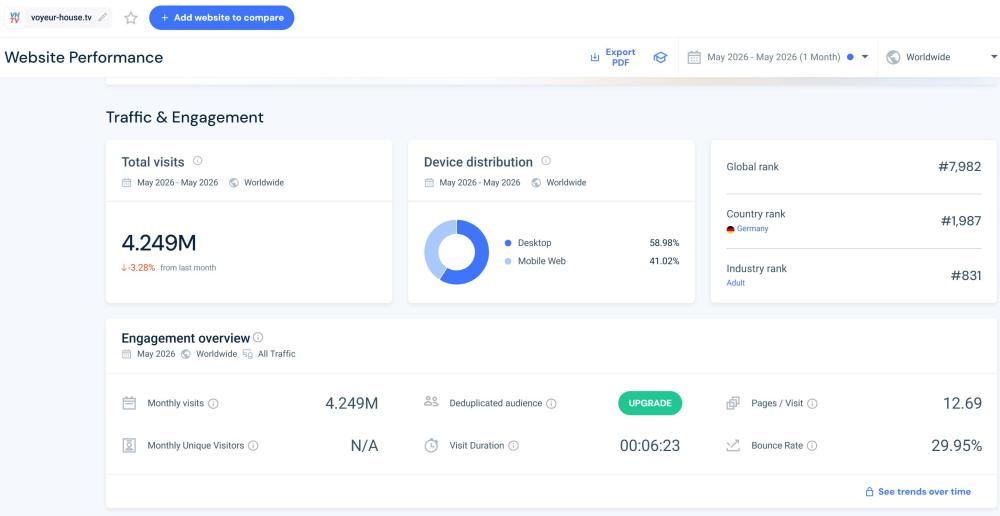1000x516 pixels.
Task: Star this website as favorite
Action: [131, 18]
